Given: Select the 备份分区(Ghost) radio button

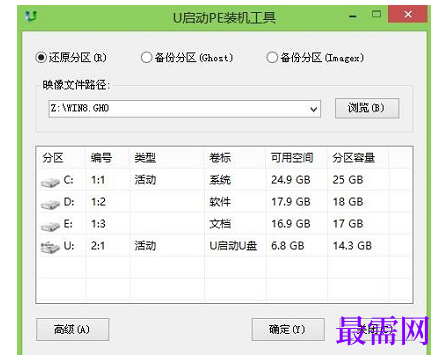Looking at the screenshot, I should click(x=146, y=58).
